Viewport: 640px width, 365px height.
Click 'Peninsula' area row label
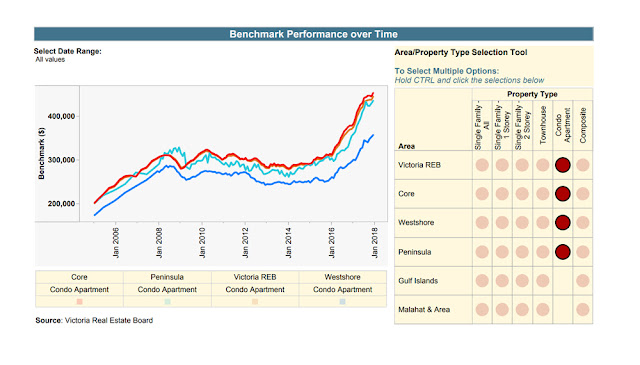coord(414,252)
